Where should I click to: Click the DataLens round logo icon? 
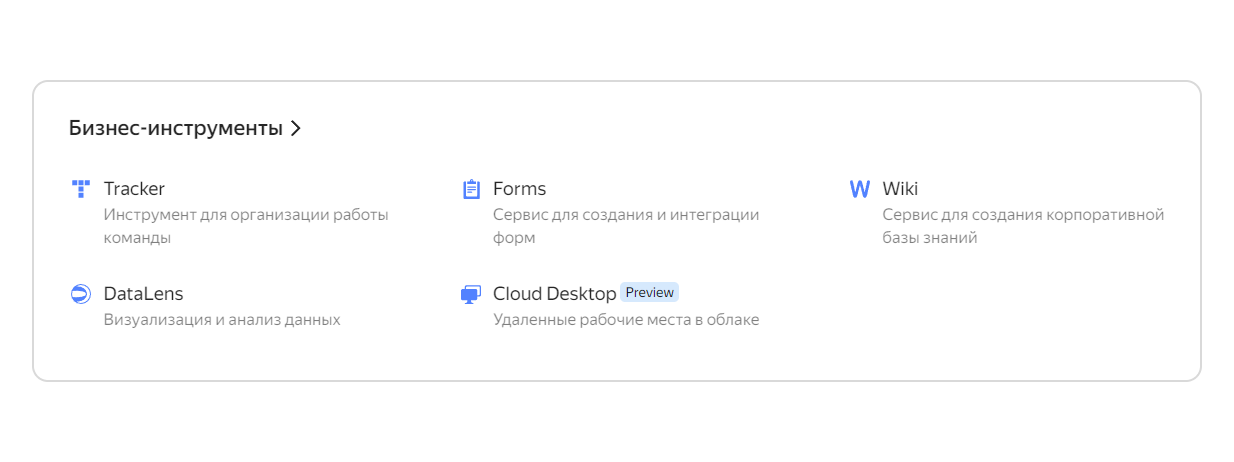pyautogui.click(x=81, y=294)
